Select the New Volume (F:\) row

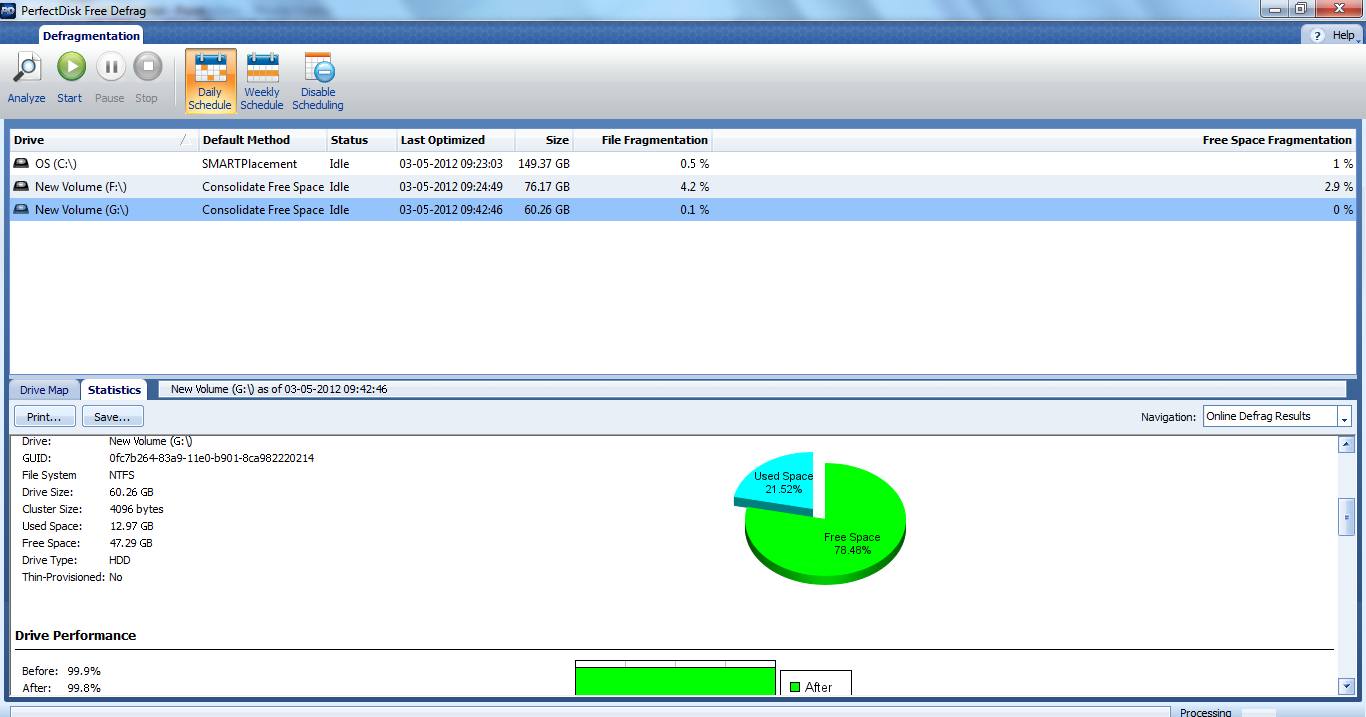683,186
